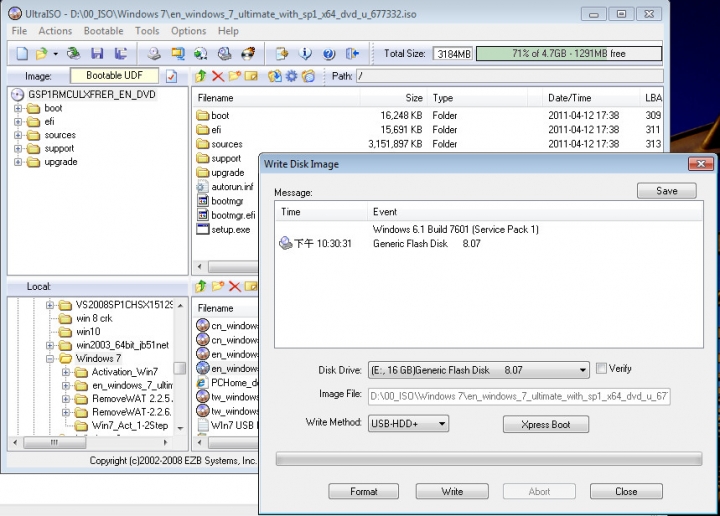Image resolution: width=720 pixels, height=516 pixels.
Task: Click the Convert image toolbar icon
Action: (201, 54)
